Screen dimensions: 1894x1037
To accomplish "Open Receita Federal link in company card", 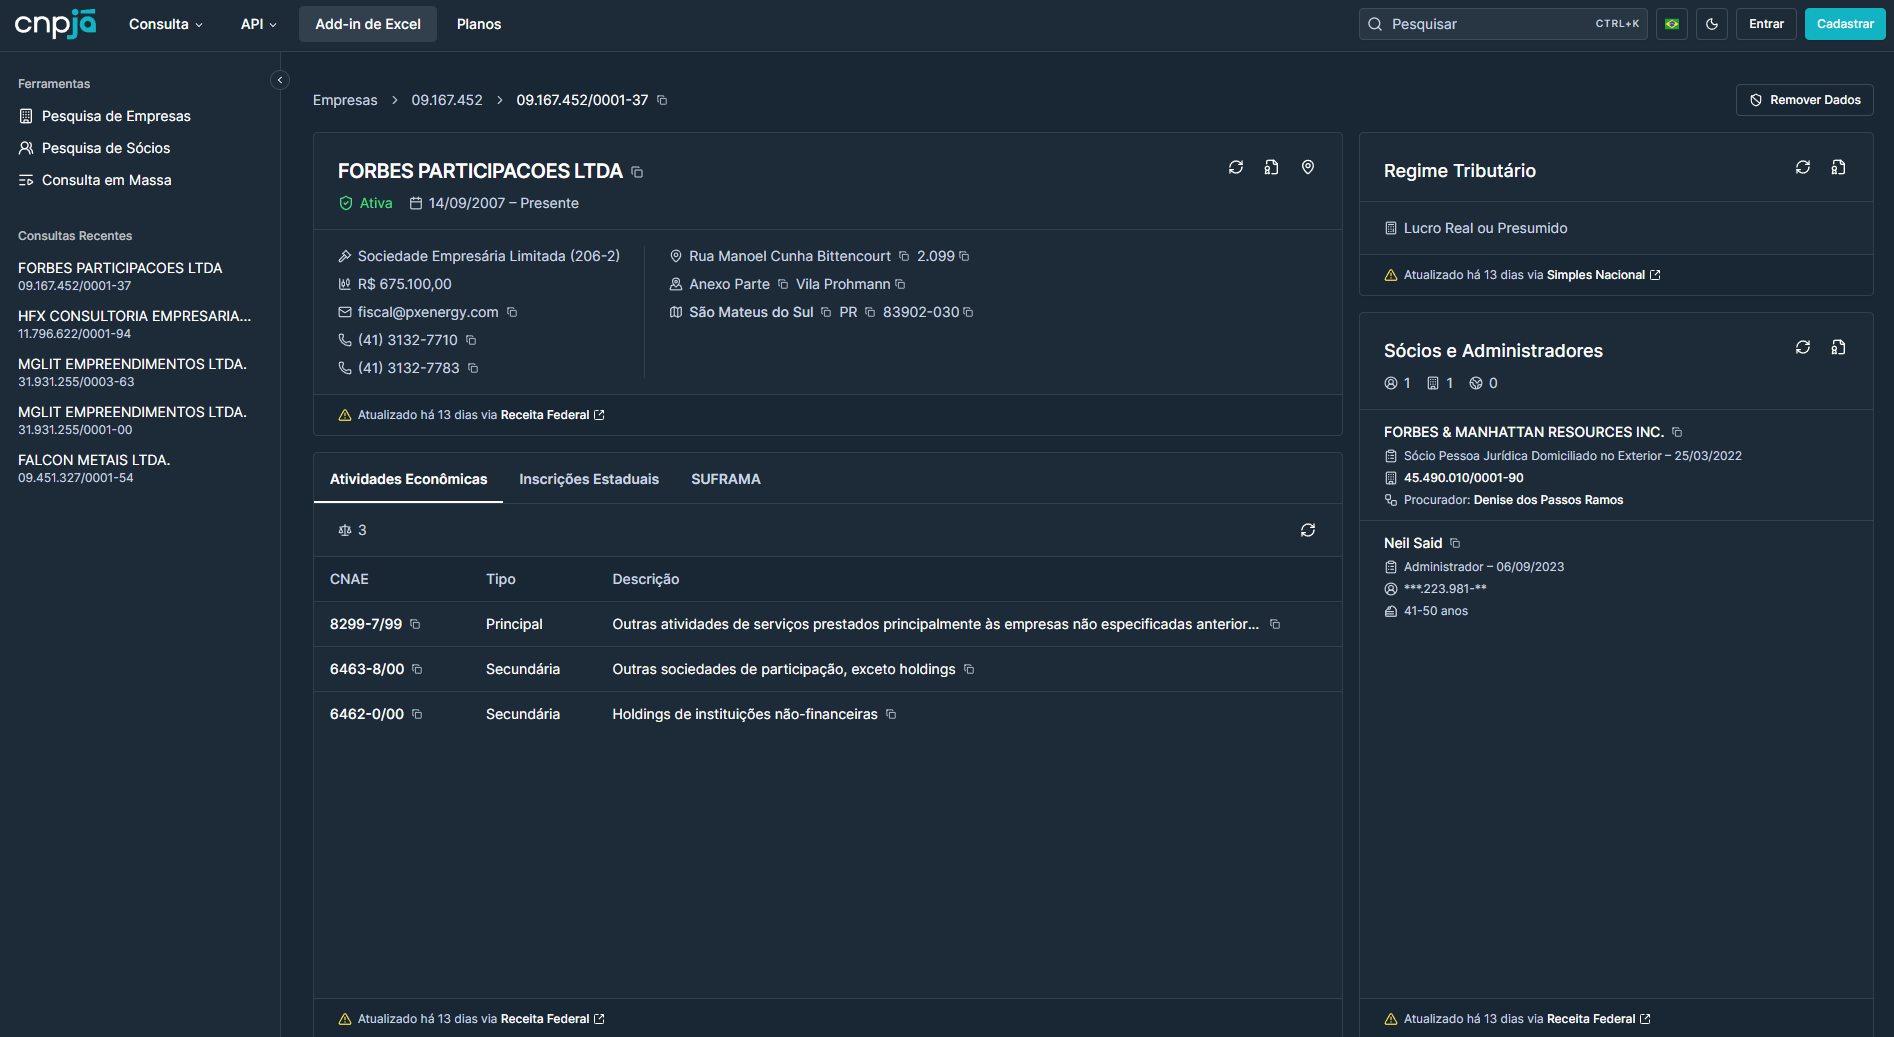I will pos(552,415).
